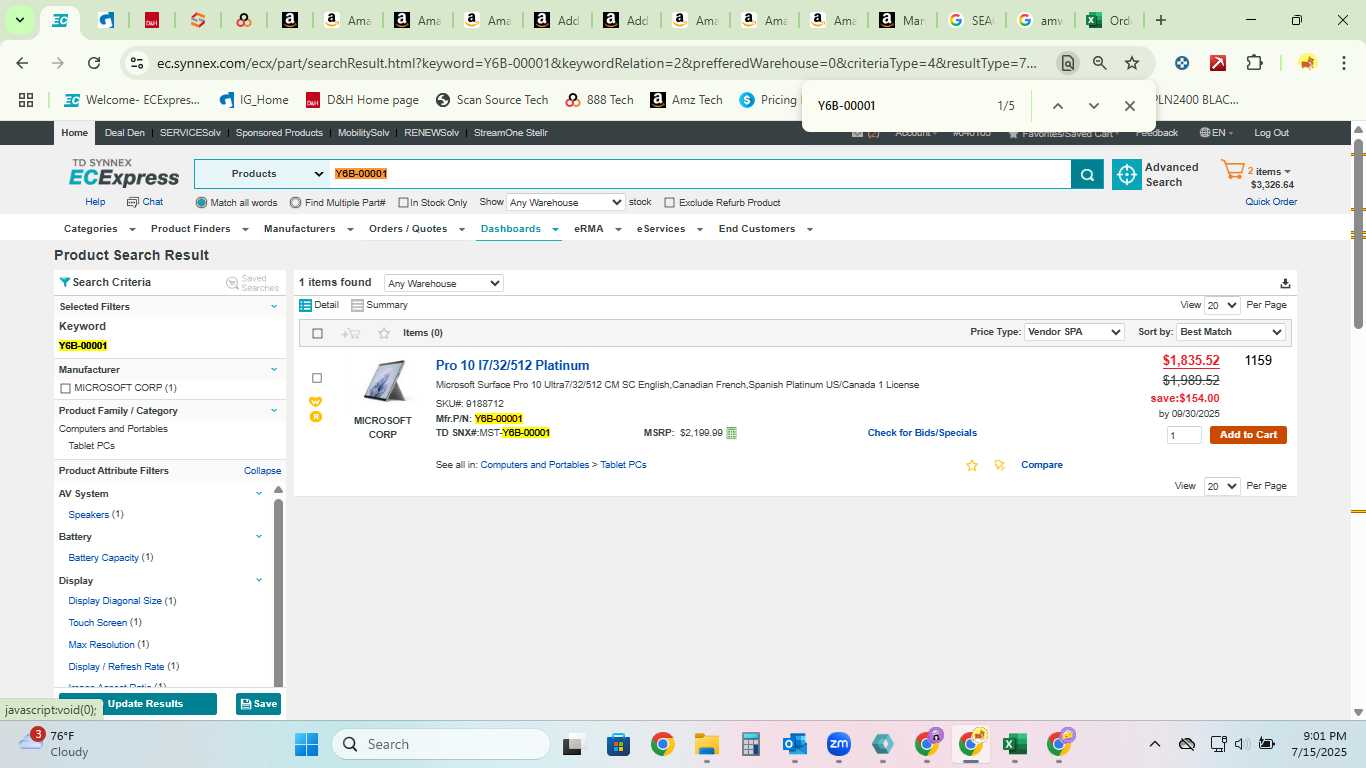Open Advanced Search crosshair icon
The width and height of the screenshot is (1366, 768).
1127,174
